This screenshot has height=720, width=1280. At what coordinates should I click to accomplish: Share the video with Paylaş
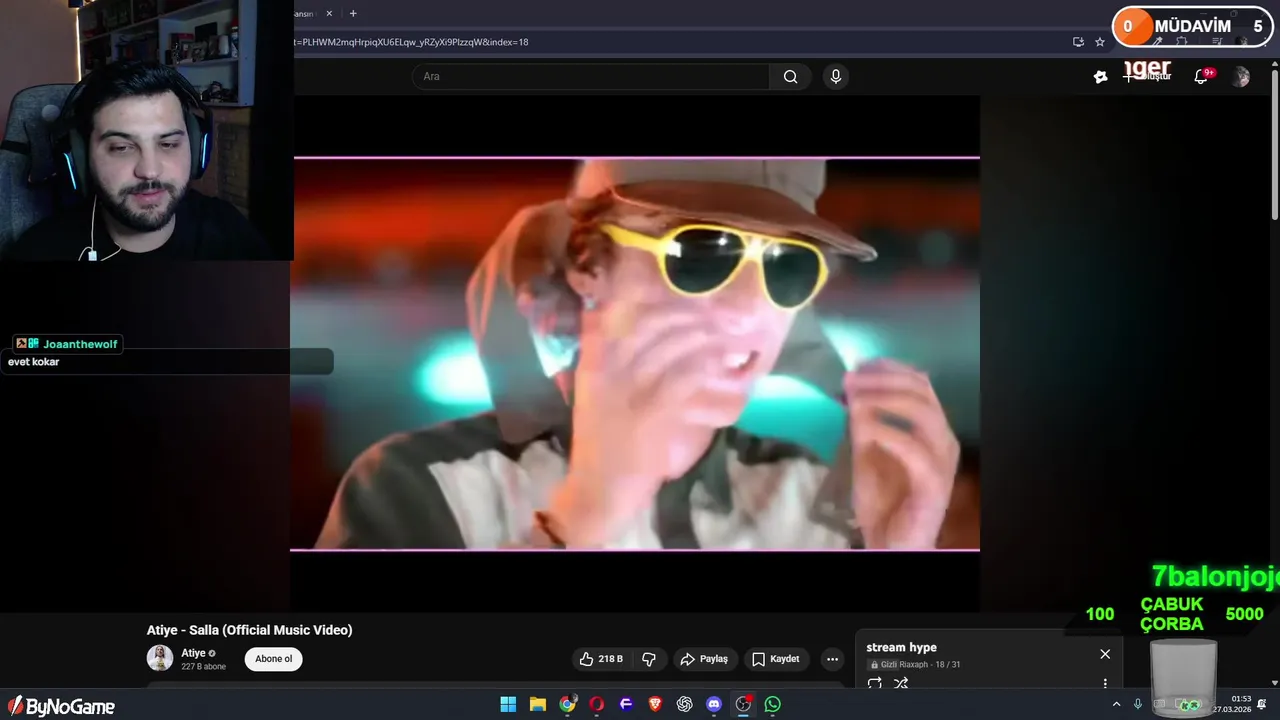[705, 659]
